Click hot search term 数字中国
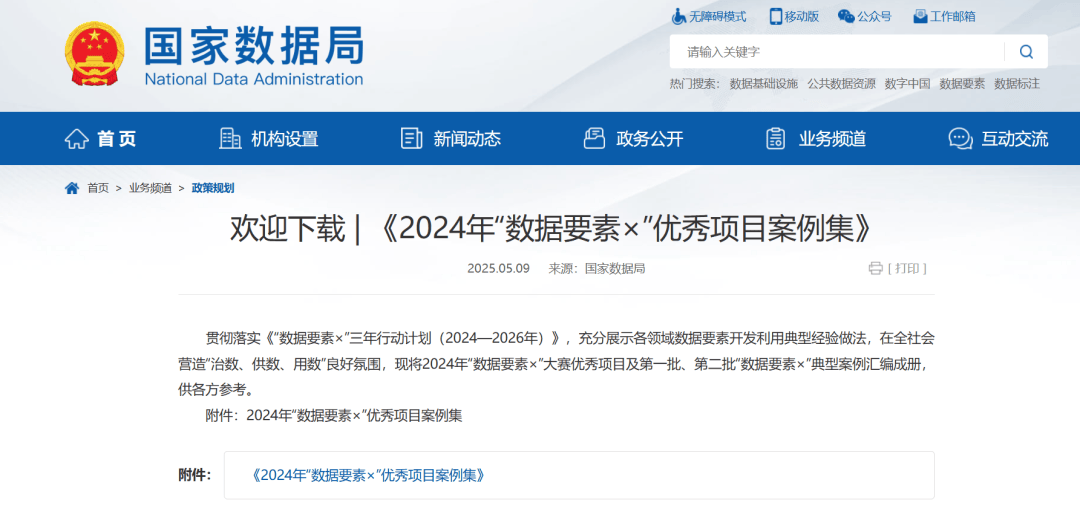The width and height of the screenshot is (1080, 532). coord(908,84)
